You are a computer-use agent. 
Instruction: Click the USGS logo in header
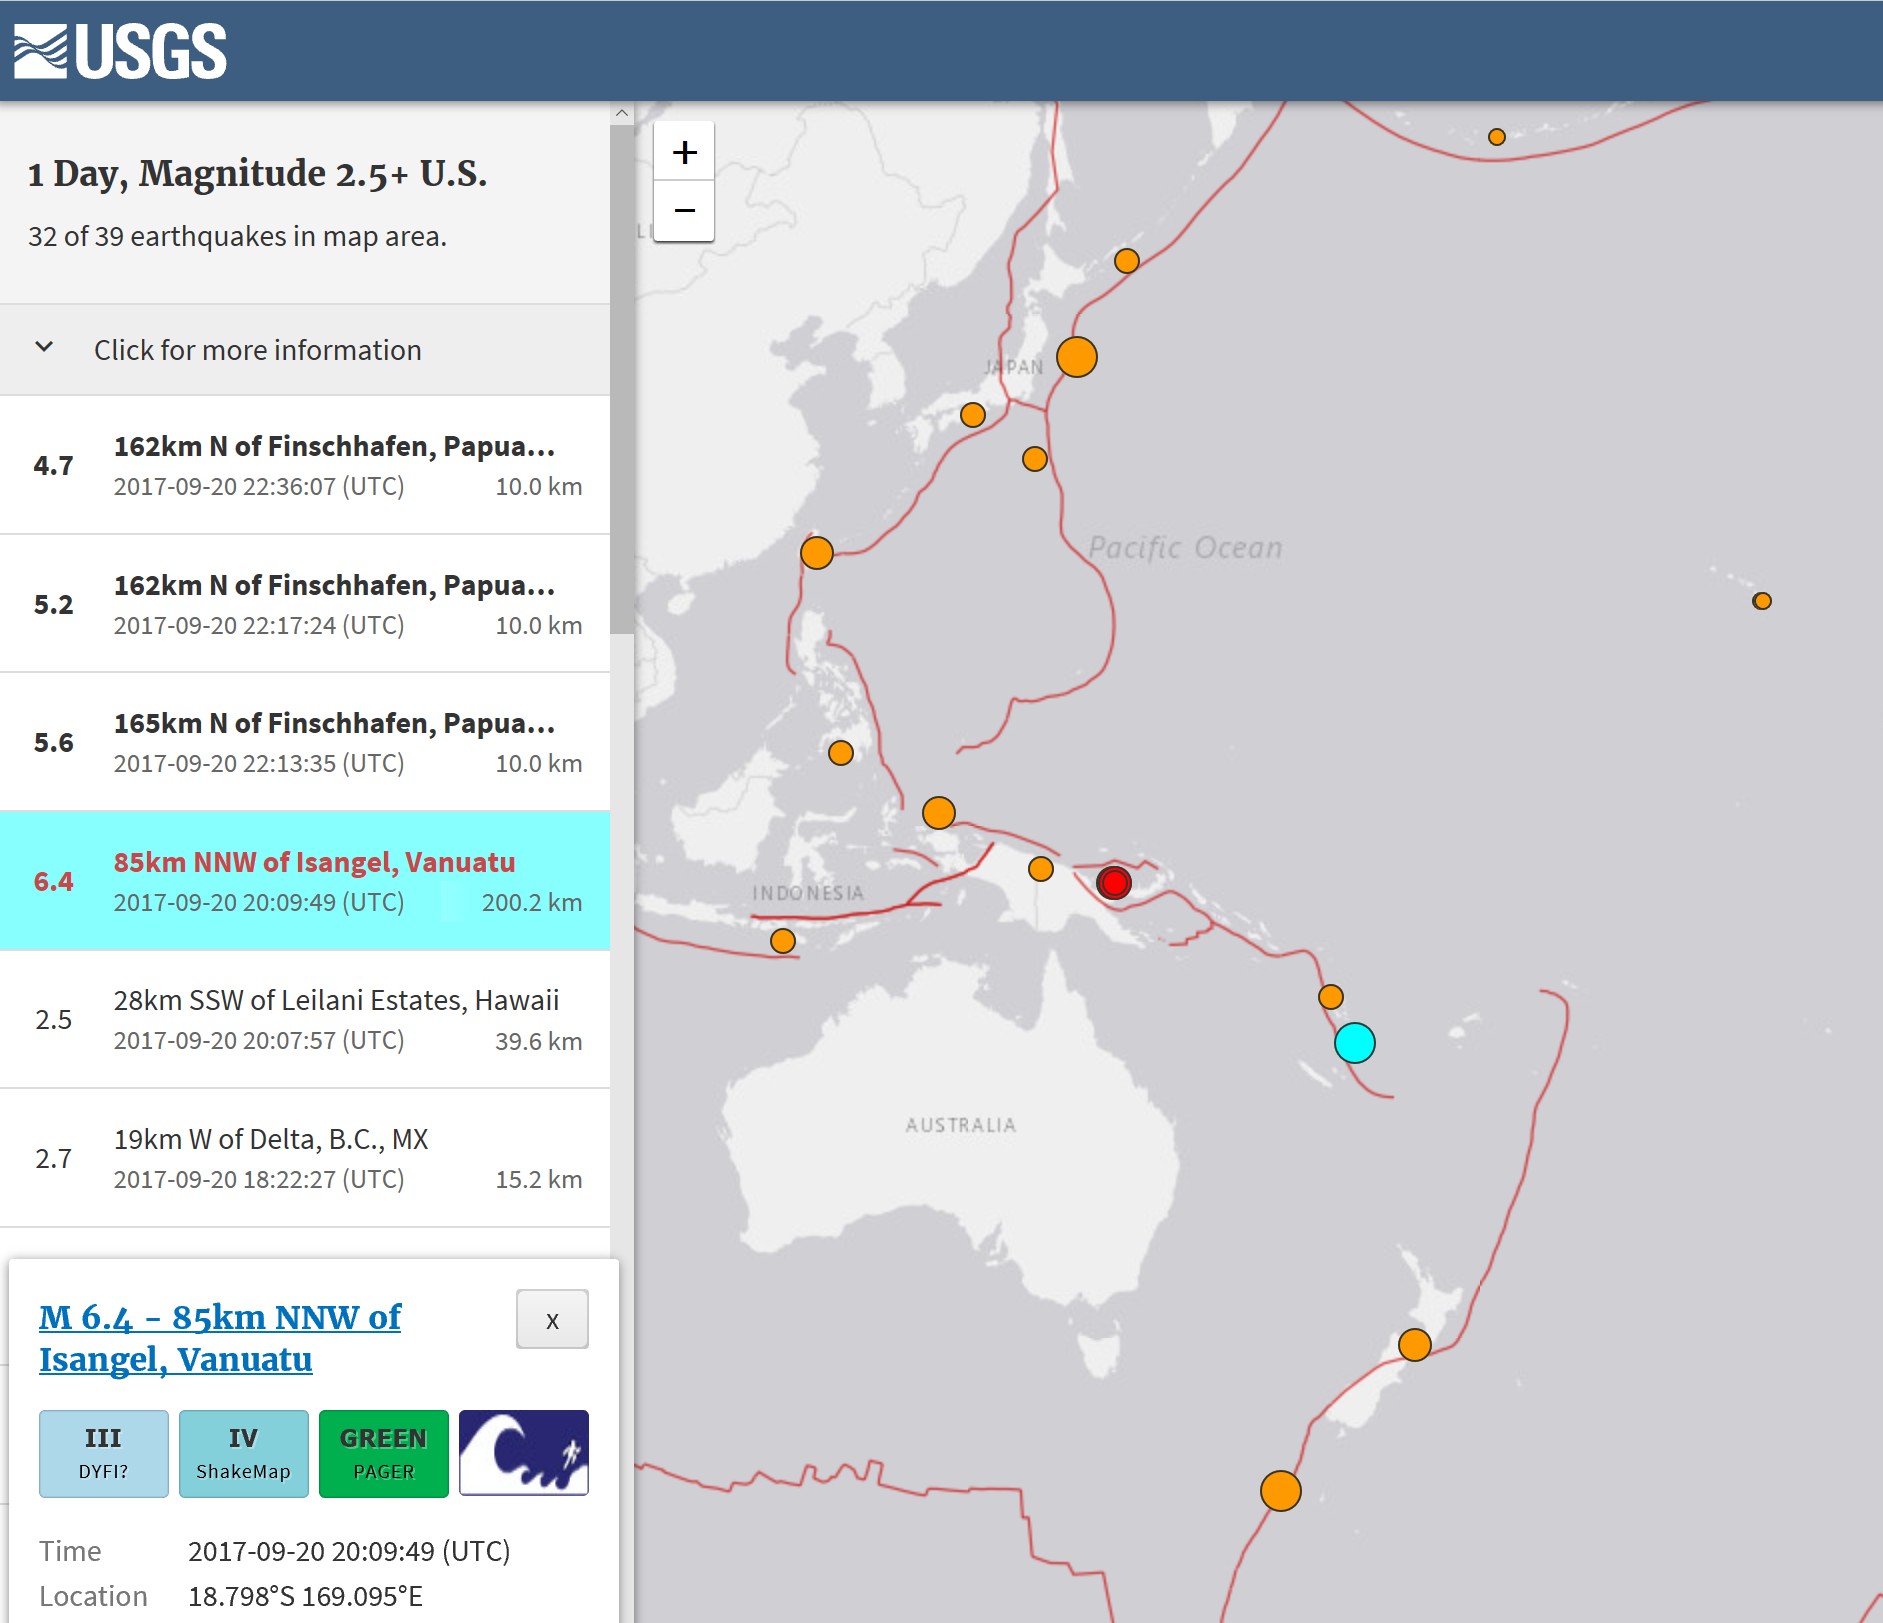(x=120, y=51)
